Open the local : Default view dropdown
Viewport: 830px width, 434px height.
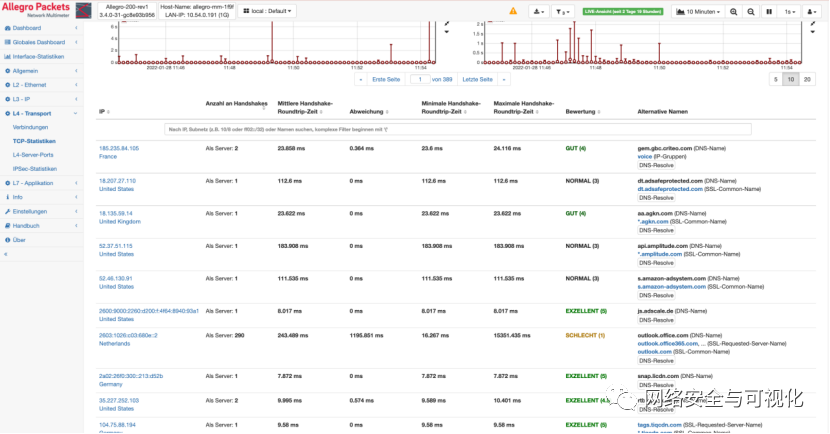[267, 11]
